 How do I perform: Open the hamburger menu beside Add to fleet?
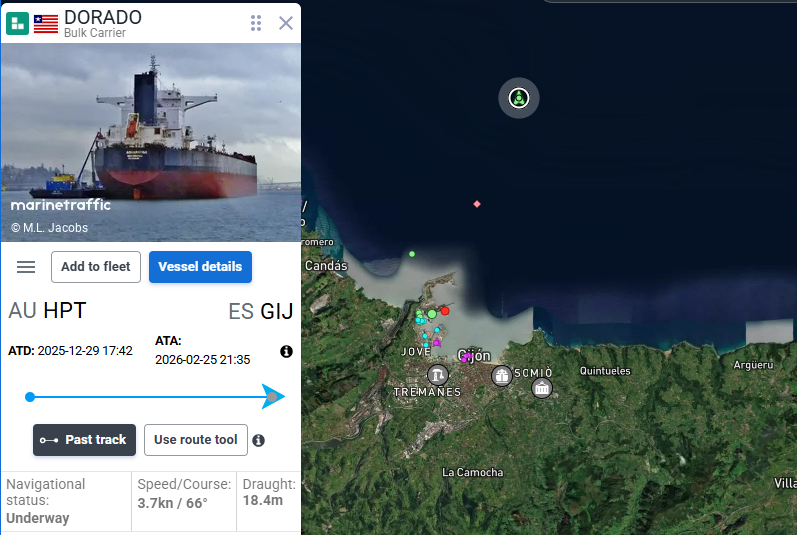coord(26,267)
